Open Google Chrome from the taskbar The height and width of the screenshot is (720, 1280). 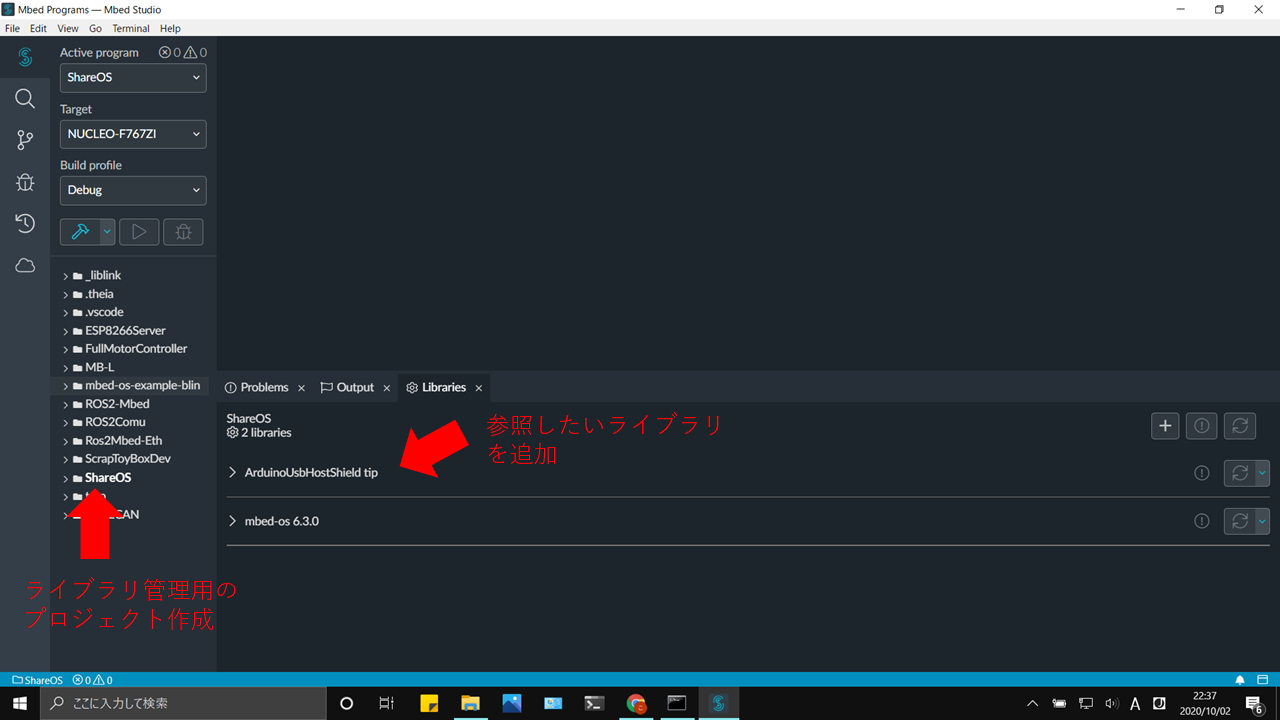click(x=635, y=703)
